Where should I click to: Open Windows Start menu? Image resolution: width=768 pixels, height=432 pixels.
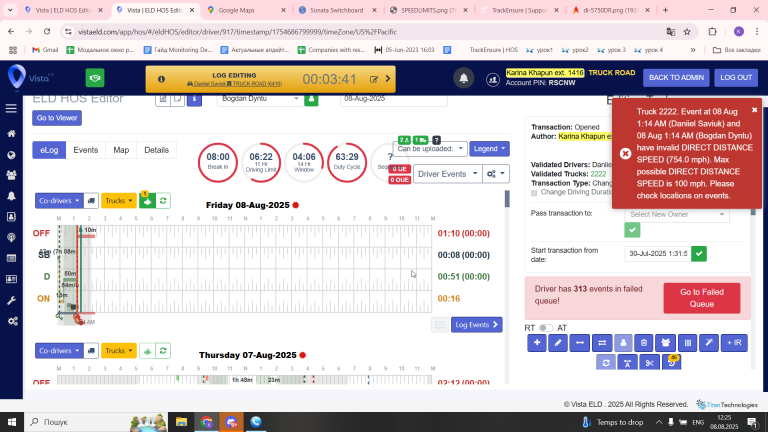[x=11, y=422]
